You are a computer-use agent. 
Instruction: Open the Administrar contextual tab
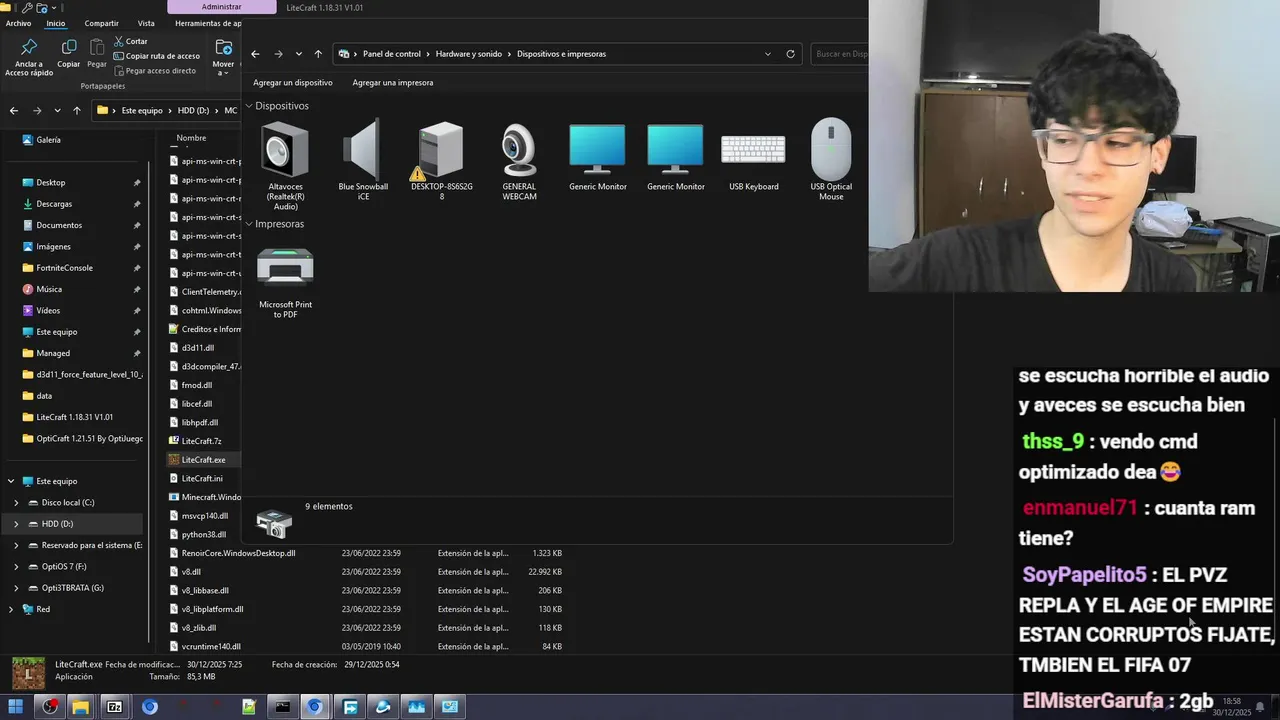tap(221, 7)
